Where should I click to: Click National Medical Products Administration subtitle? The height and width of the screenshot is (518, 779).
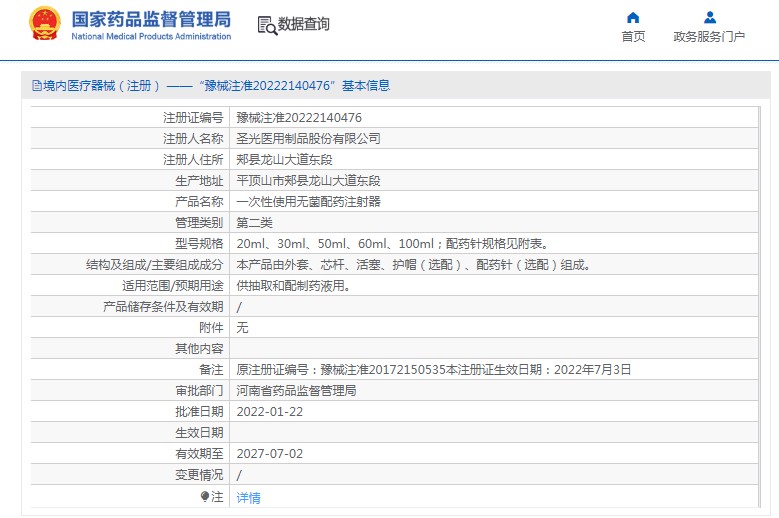(151, 36)
